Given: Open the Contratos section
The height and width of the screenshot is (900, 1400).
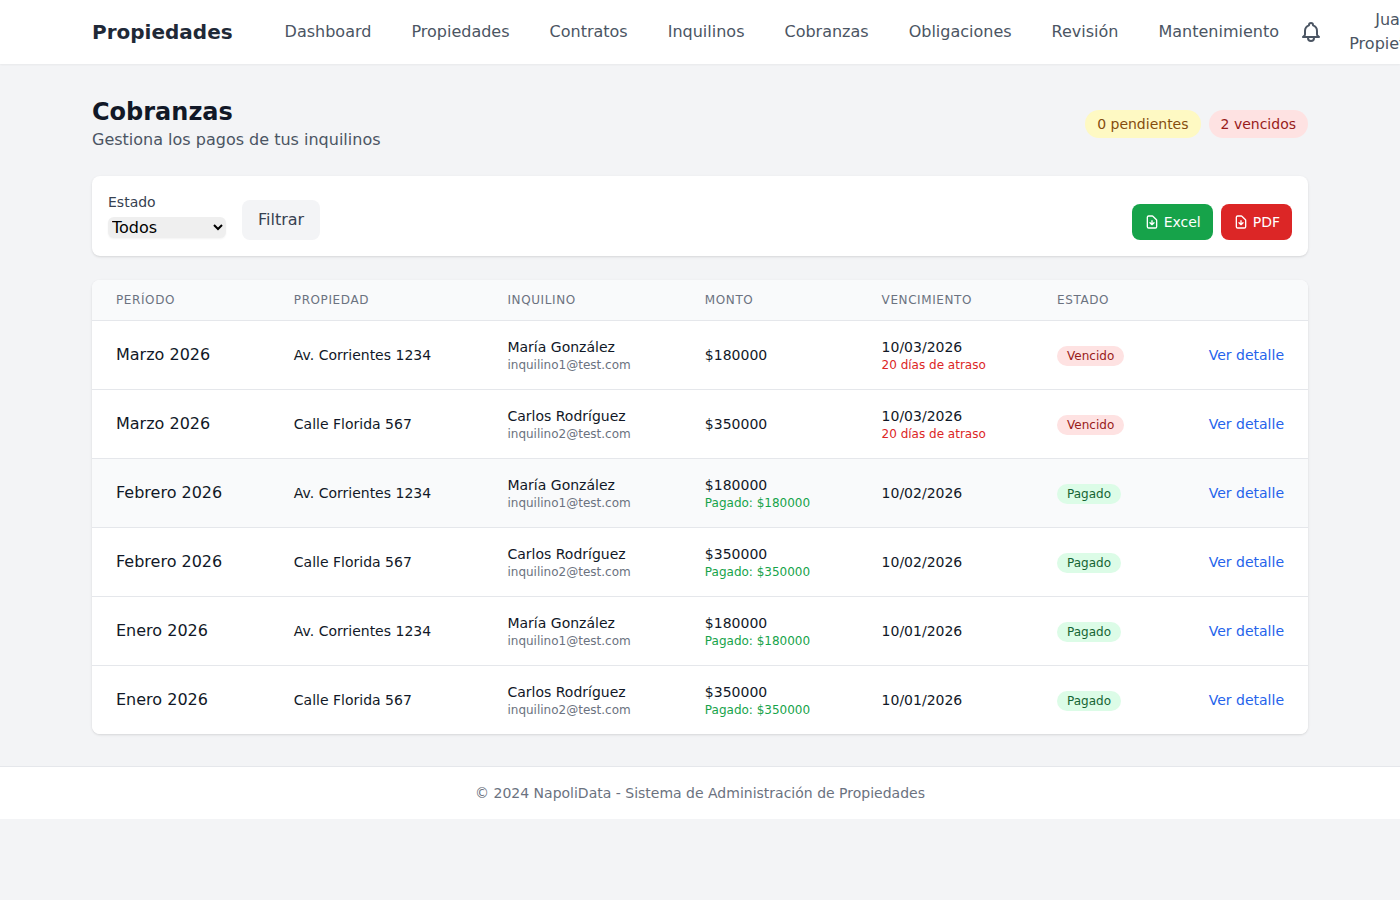Looking at the screenshot, I should click(588, 32).
